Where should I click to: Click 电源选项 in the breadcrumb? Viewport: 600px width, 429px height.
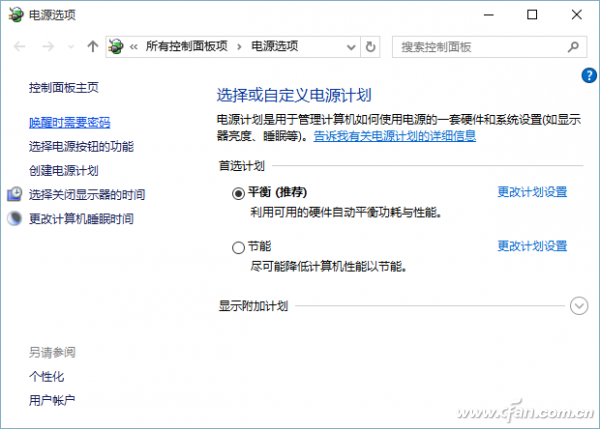(x=274, y=46)
